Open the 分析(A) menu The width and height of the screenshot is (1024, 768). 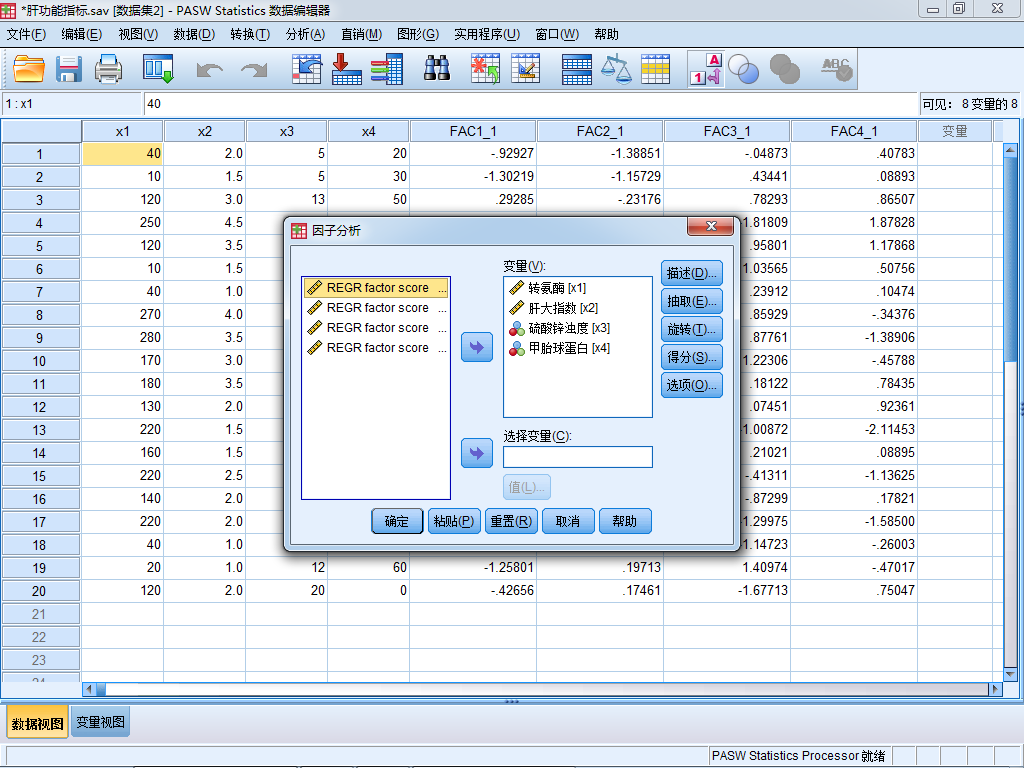tap(305, 35)
